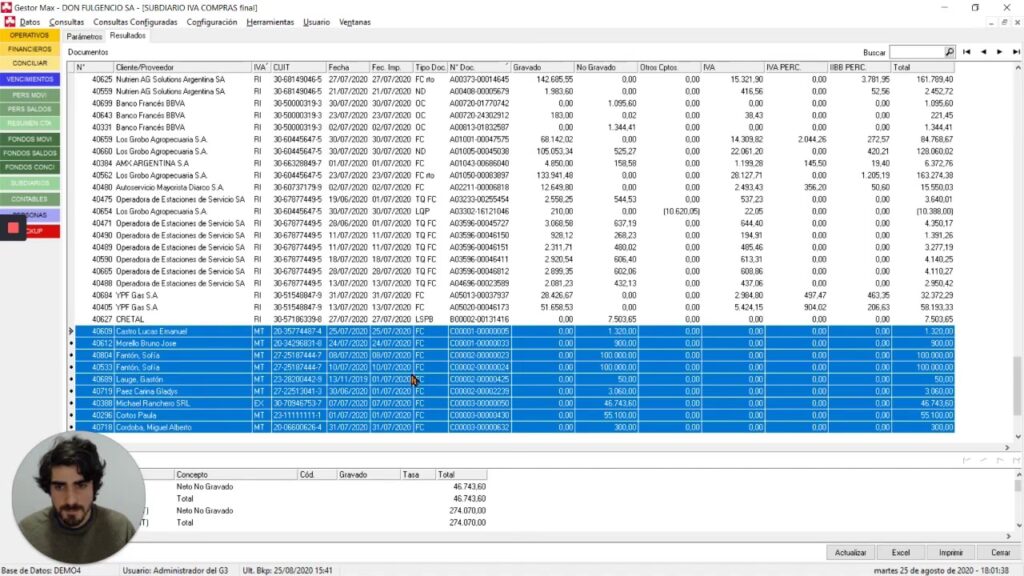The height and width of the screenshot is (576, 1024).
Task: Select the FINANCIEROS sidebar button
Action: (30, 48)
